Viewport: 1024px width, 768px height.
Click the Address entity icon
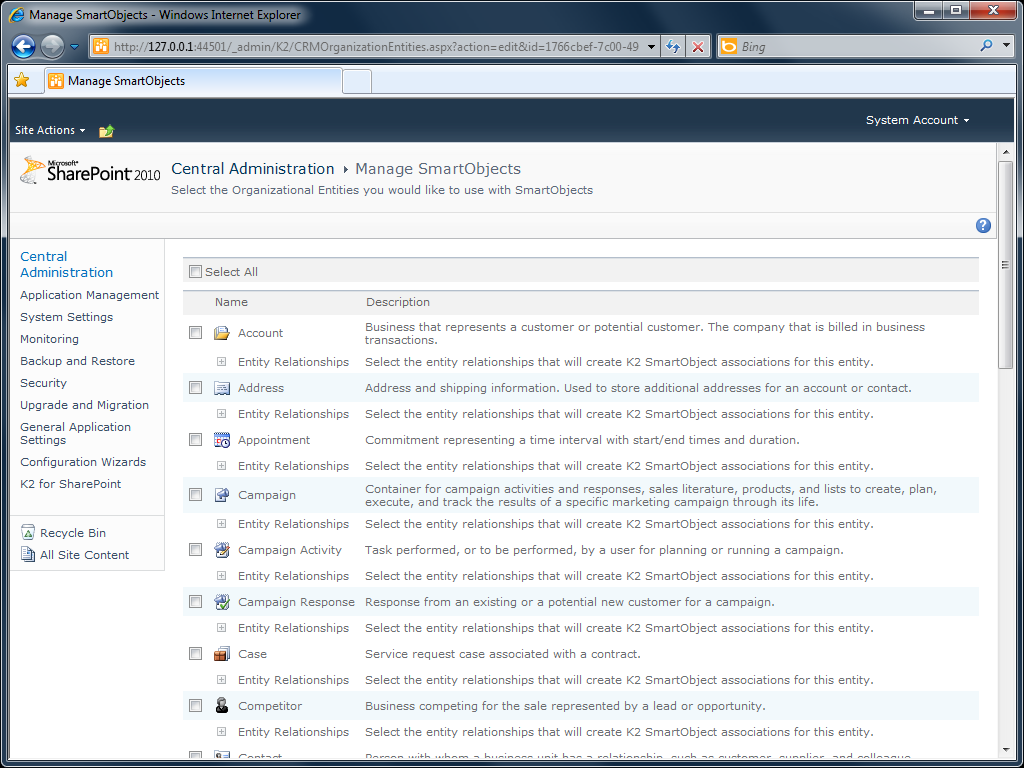click(222, 388)
